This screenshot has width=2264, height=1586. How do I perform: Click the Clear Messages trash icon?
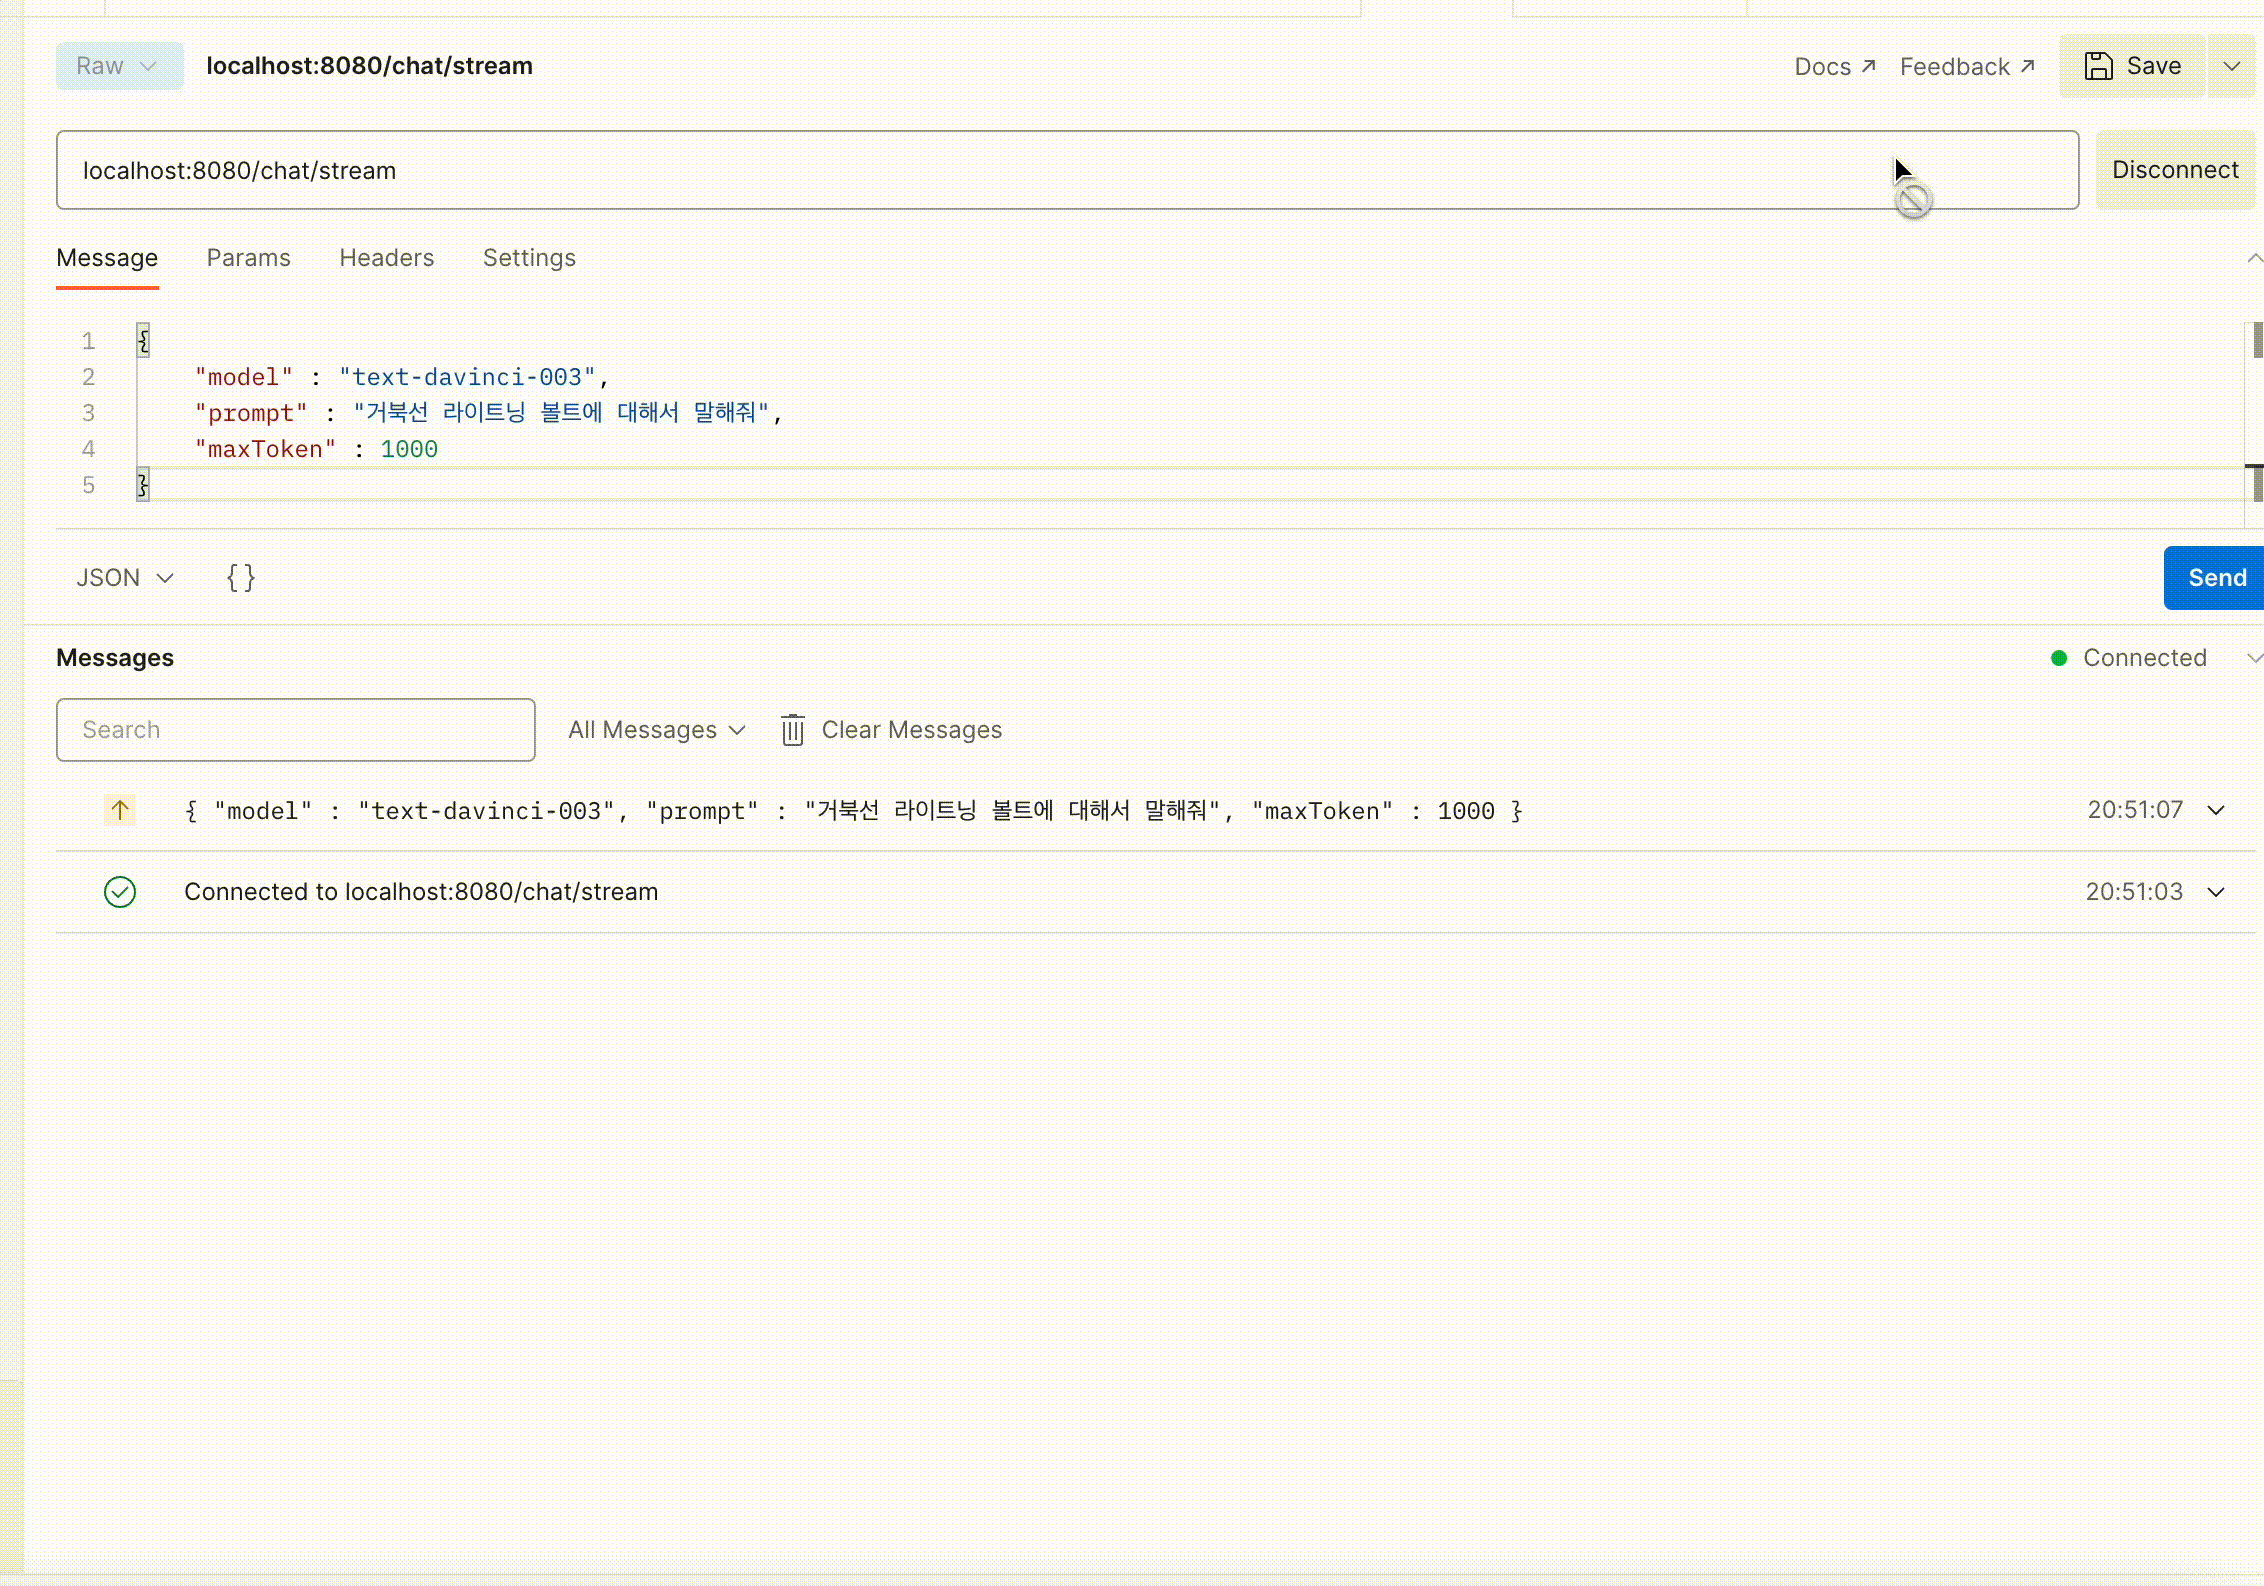(793, 730)
